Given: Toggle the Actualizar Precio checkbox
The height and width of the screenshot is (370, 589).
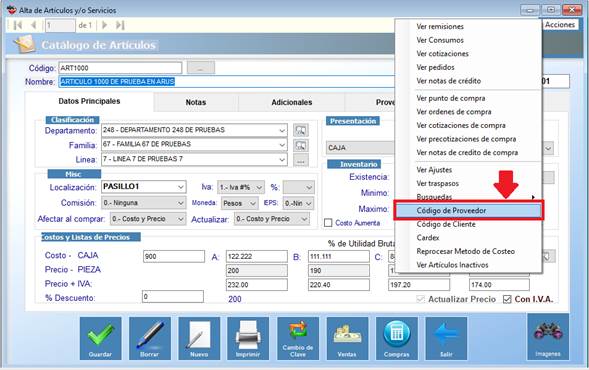Looking at the screenshot, I should (420, 299).
